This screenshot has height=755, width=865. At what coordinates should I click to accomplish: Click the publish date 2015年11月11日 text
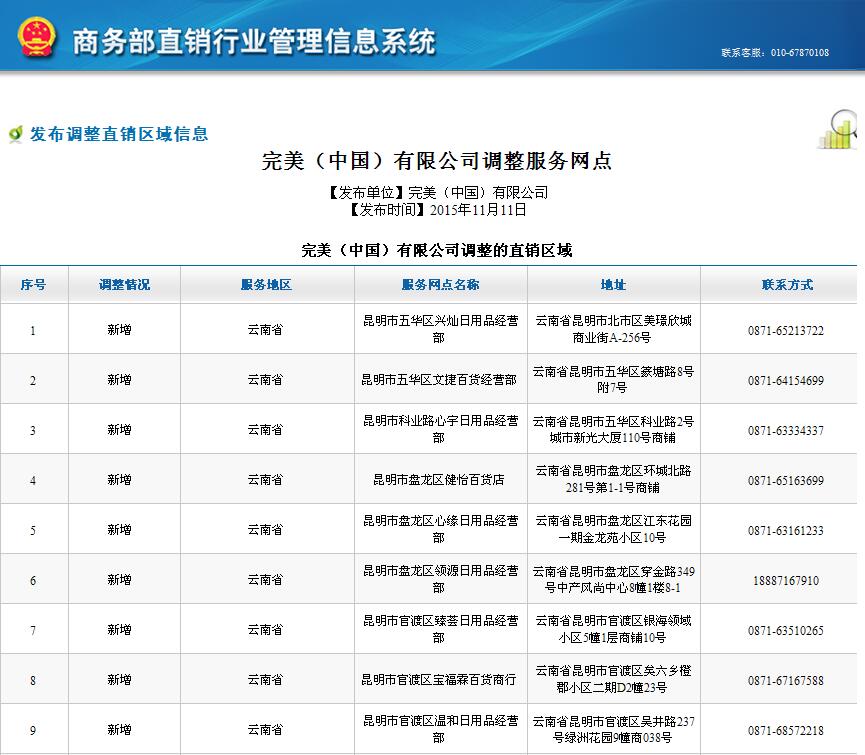(477, 210)
